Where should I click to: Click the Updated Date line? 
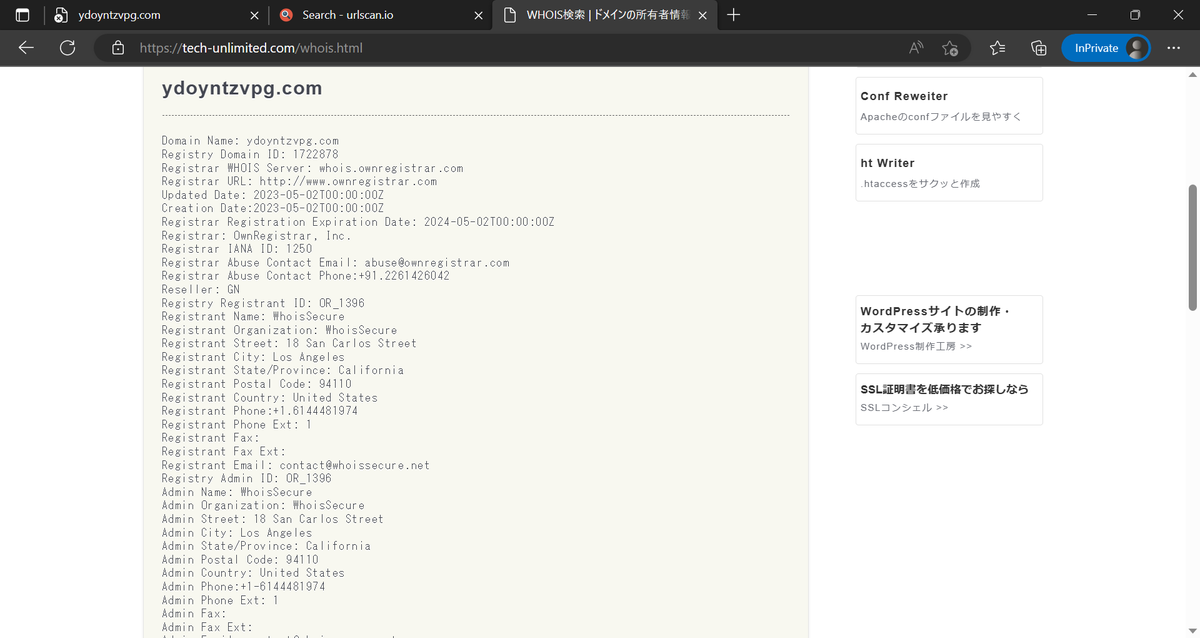(x=273, y=195)
